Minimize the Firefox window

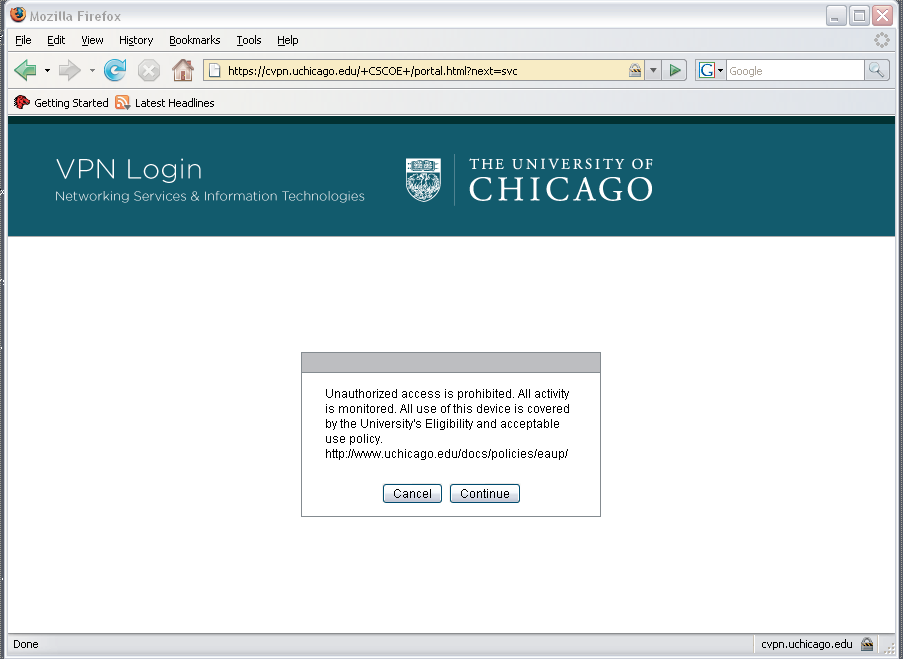coord(836,16)
